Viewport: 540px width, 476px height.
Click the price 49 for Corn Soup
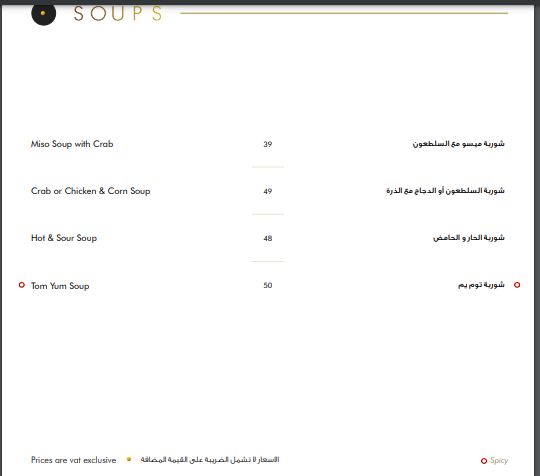268,191
